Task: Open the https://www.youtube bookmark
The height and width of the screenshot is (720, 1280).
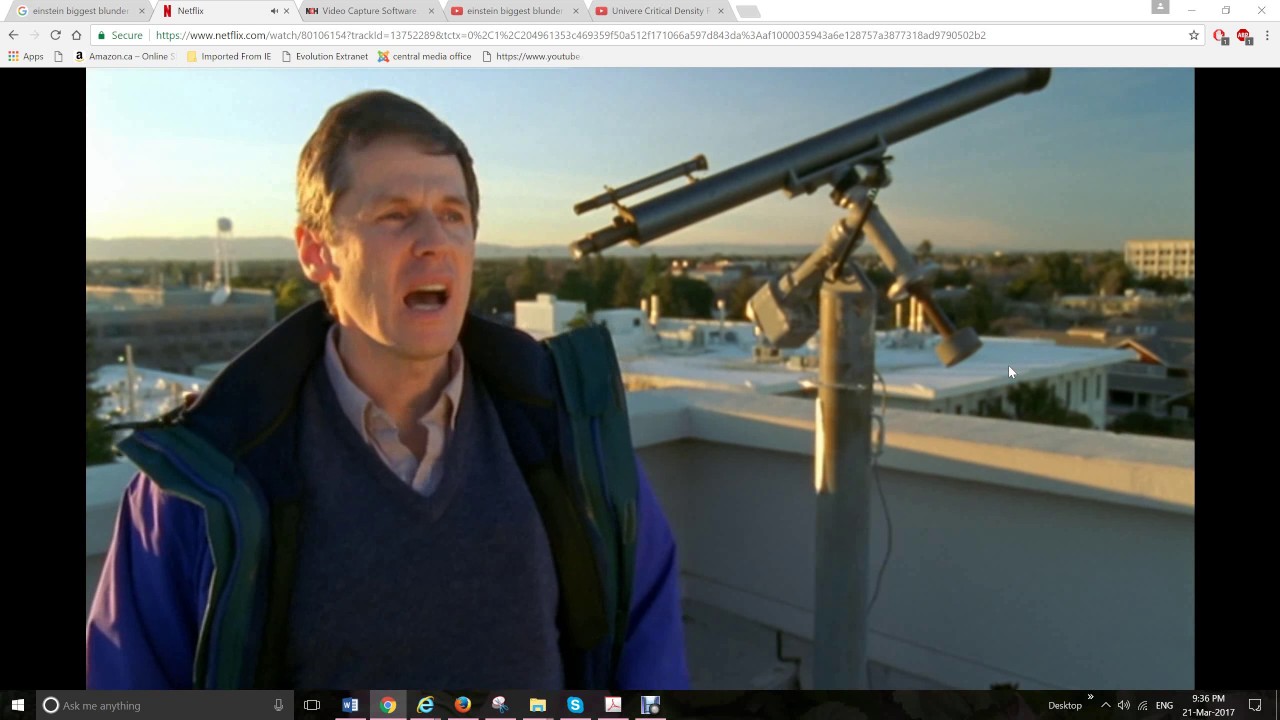Action: click(531, 57)
